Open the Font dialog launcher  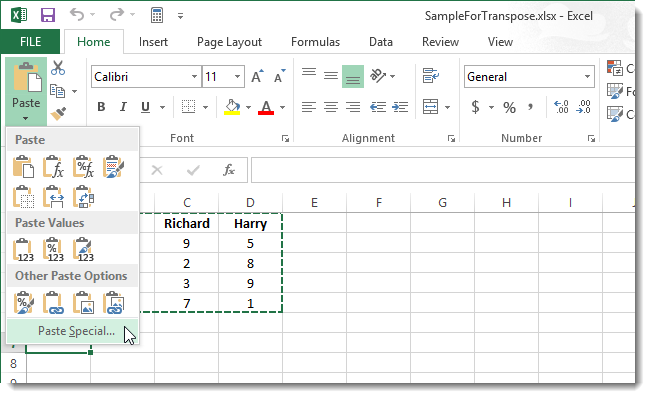[285, 138]
